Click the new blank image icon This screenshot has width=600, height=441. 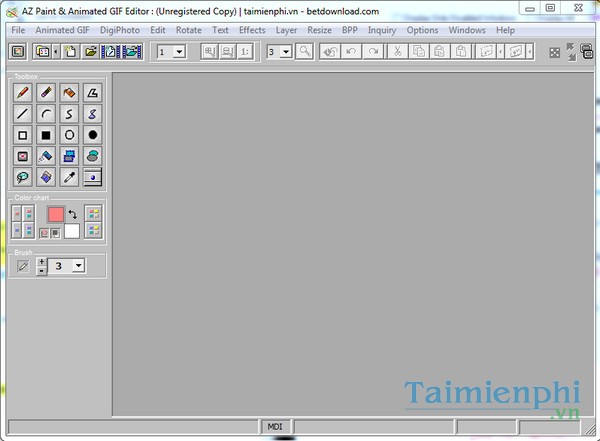click(70, 51)
